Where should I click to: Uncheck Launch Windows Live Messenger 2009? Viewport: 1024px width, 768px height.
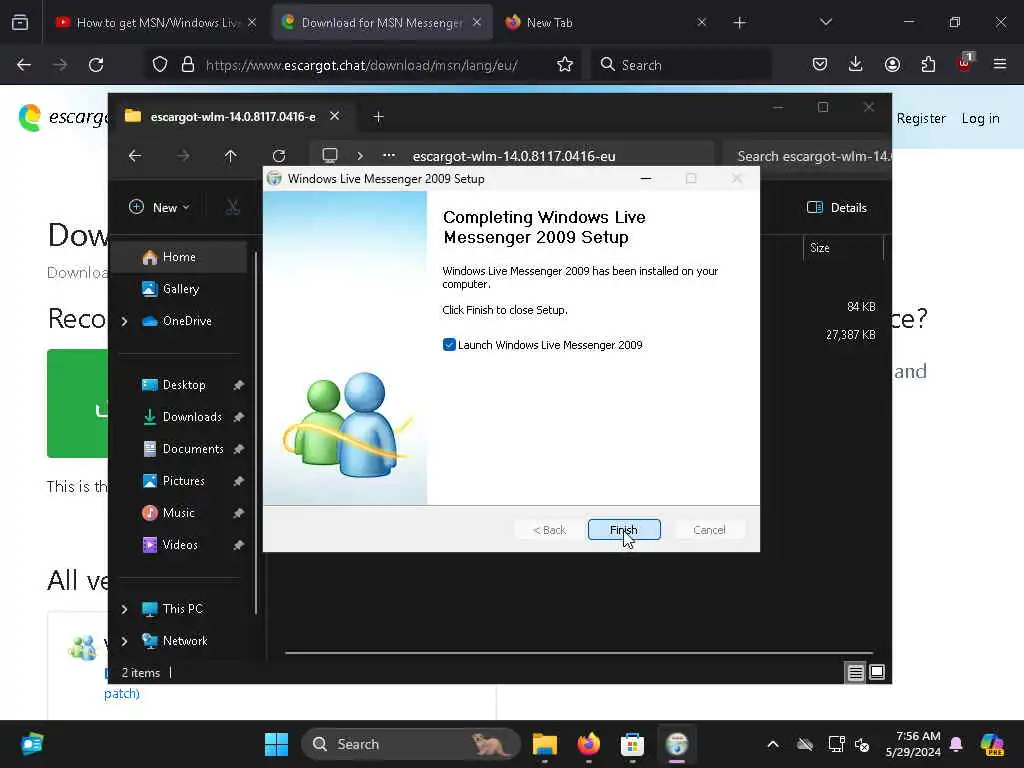click(449, 345)
